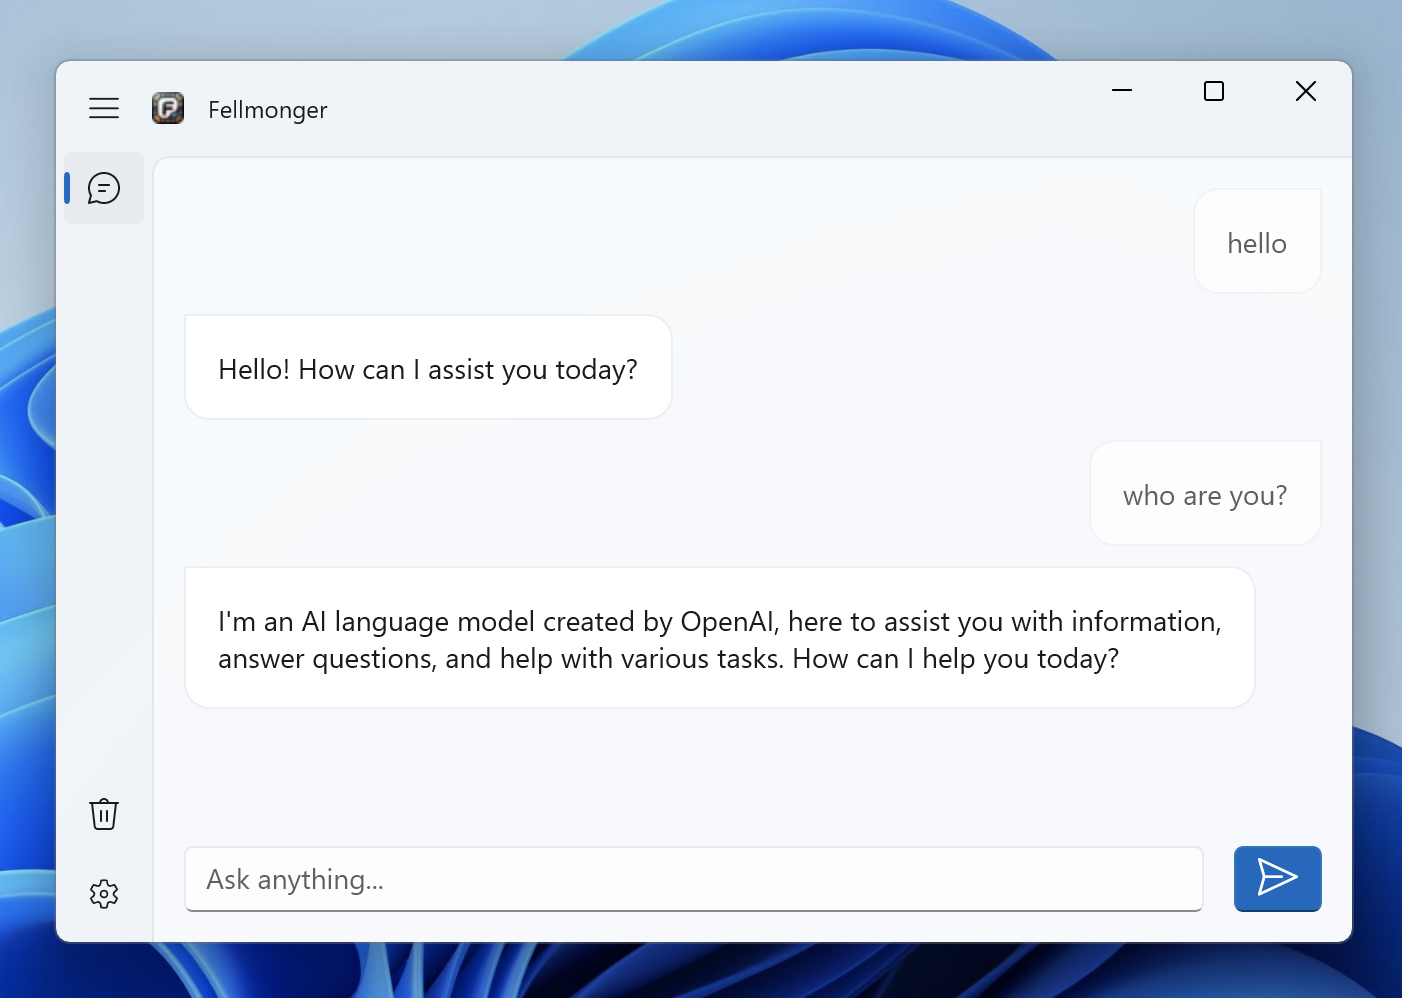Screen dimensions: 1402x998
Task: Select the 'Hello! How can I assist you today?' reply
Action: (x=428, y=368)
